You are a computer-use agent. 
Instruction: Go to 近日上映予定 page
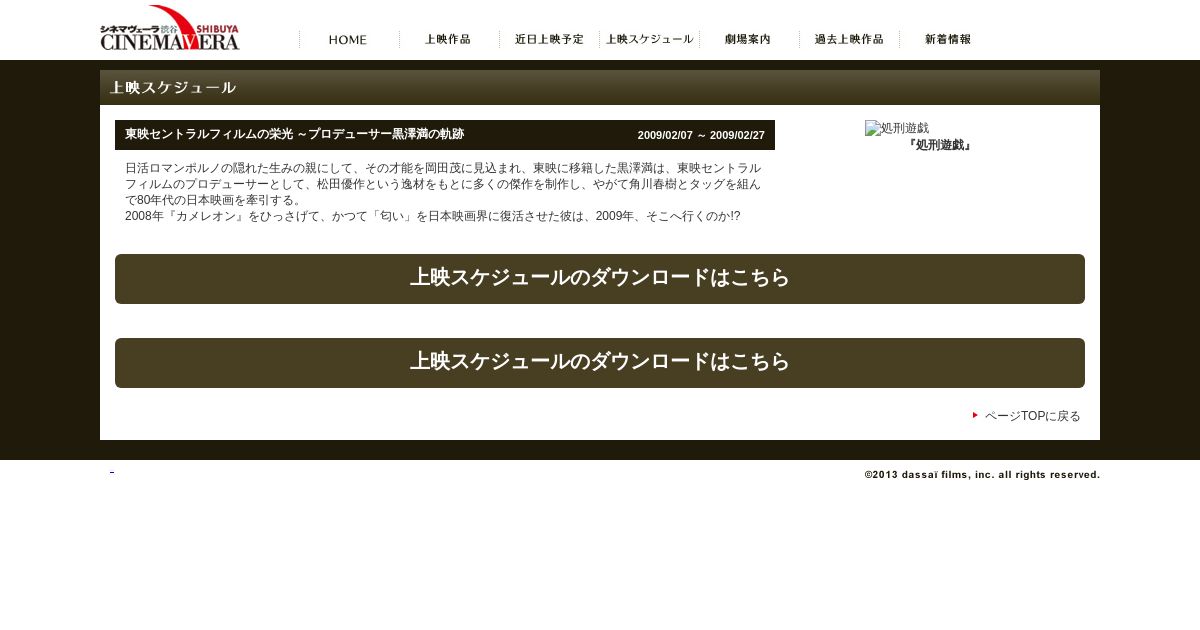pos(549,39)
